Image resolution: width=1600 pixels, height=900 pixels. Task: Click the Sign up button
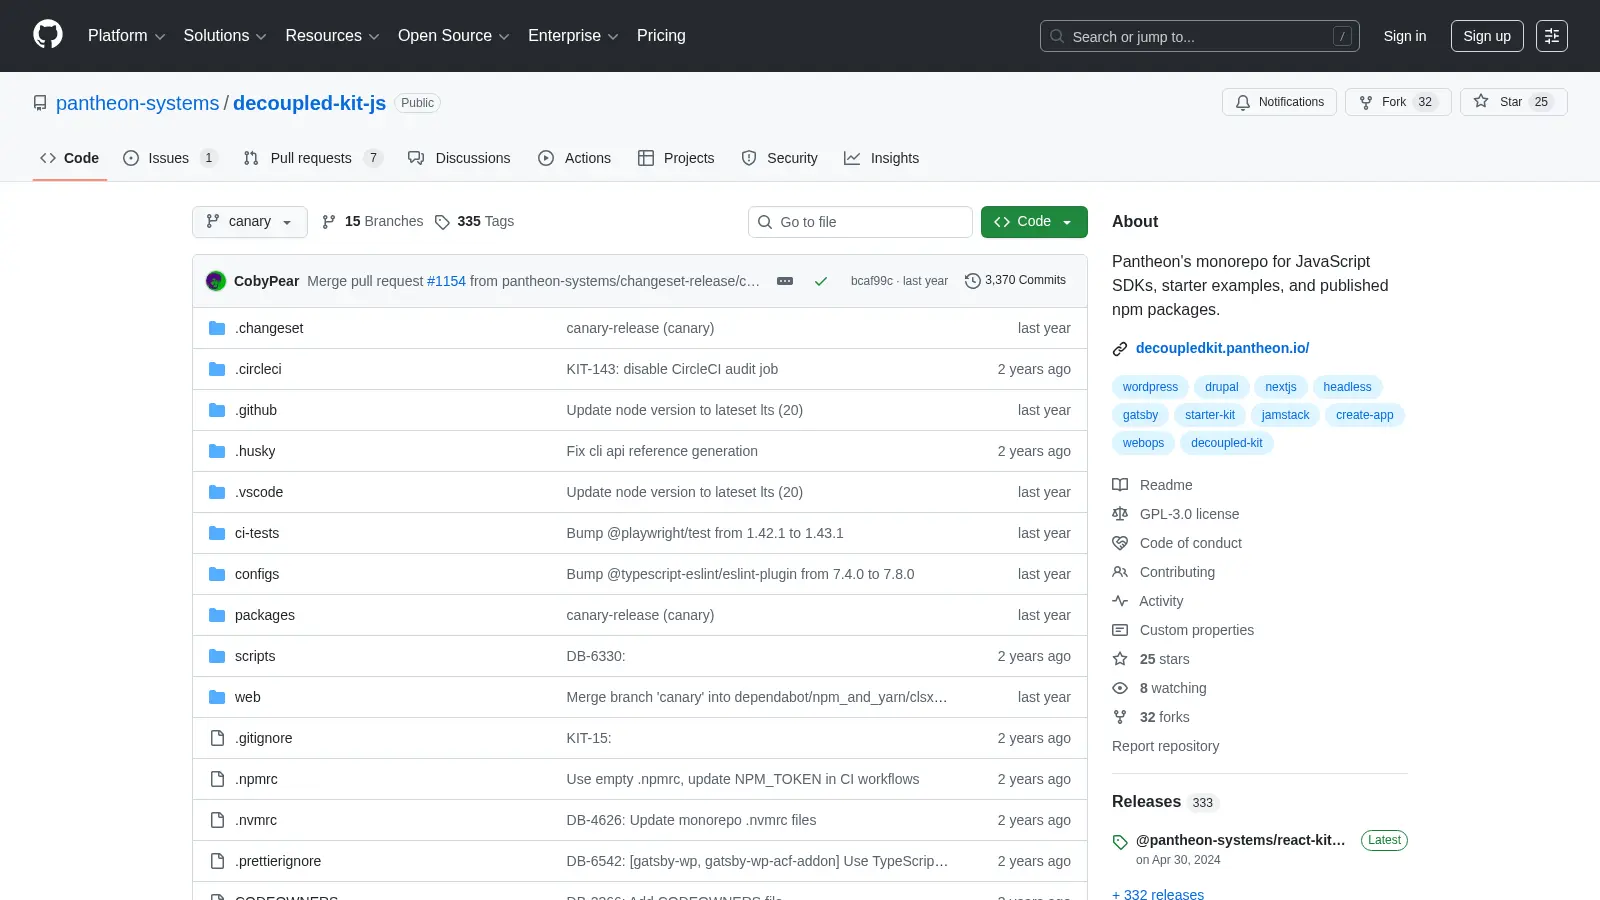coord(1487,36)
